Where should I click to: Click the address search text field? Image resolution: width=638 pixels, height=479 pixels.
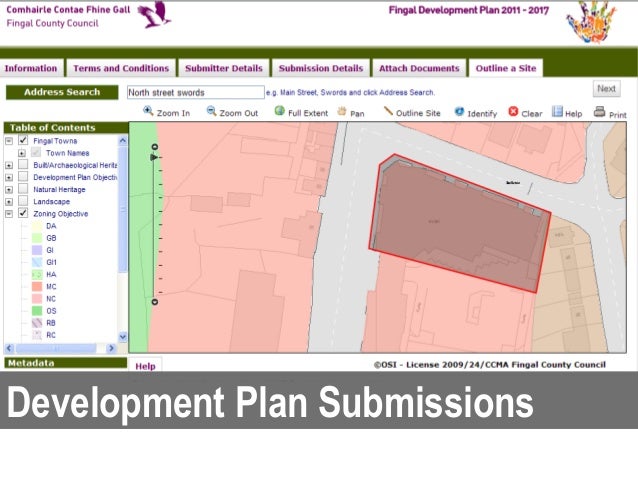[194, 92]
